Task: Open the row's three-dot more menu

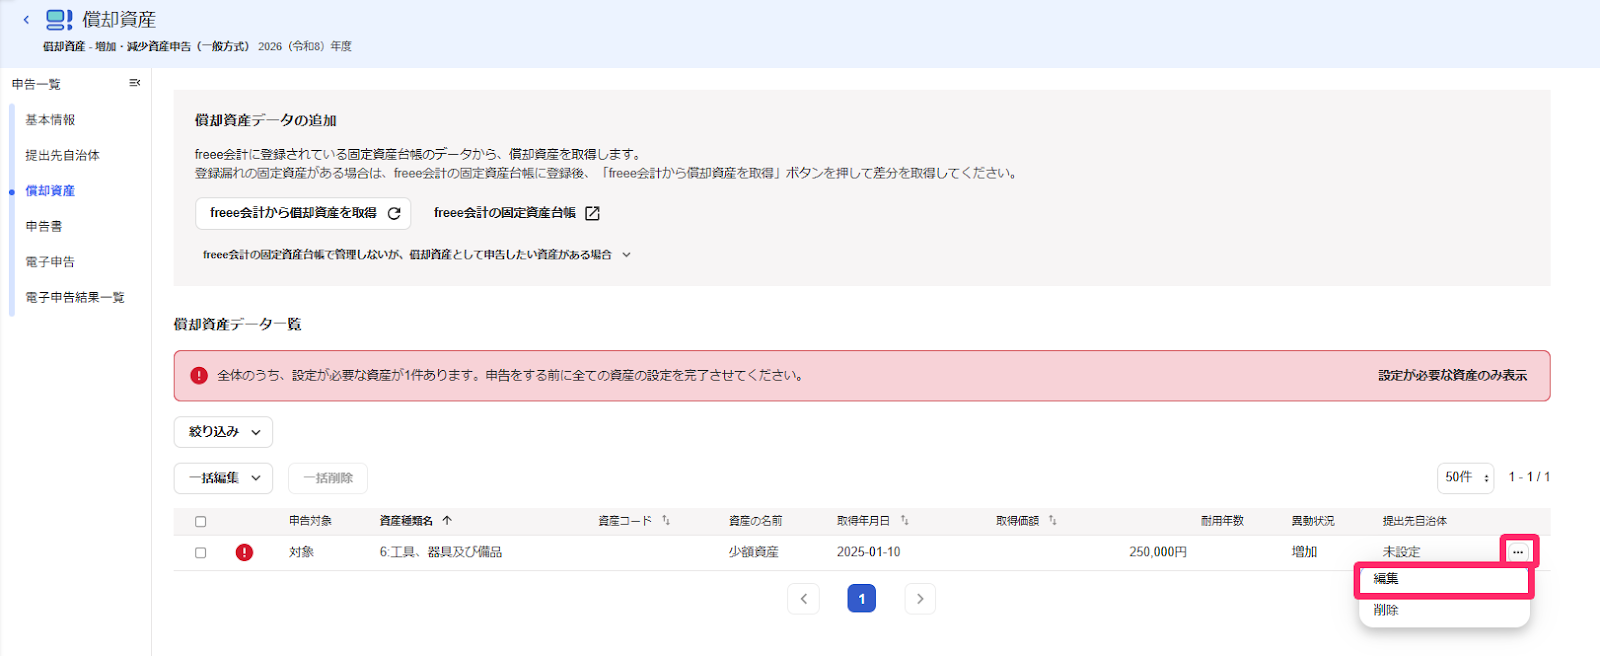Action: tap(1518, 552)
